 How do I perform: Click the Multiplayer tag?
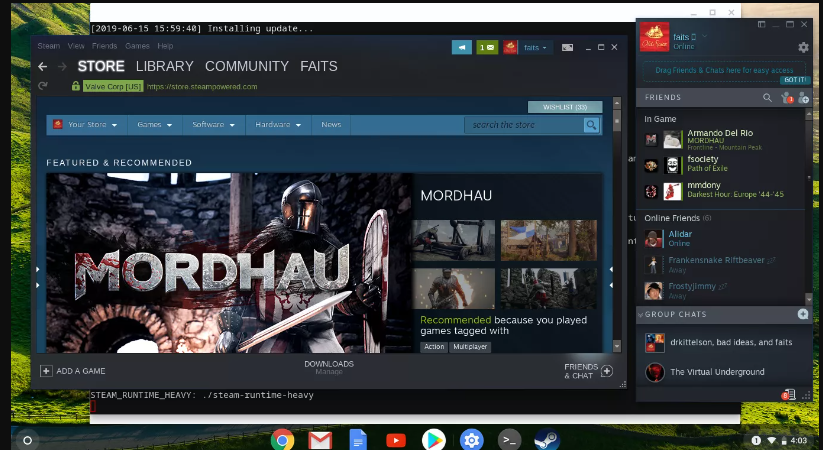coord(470,347)
